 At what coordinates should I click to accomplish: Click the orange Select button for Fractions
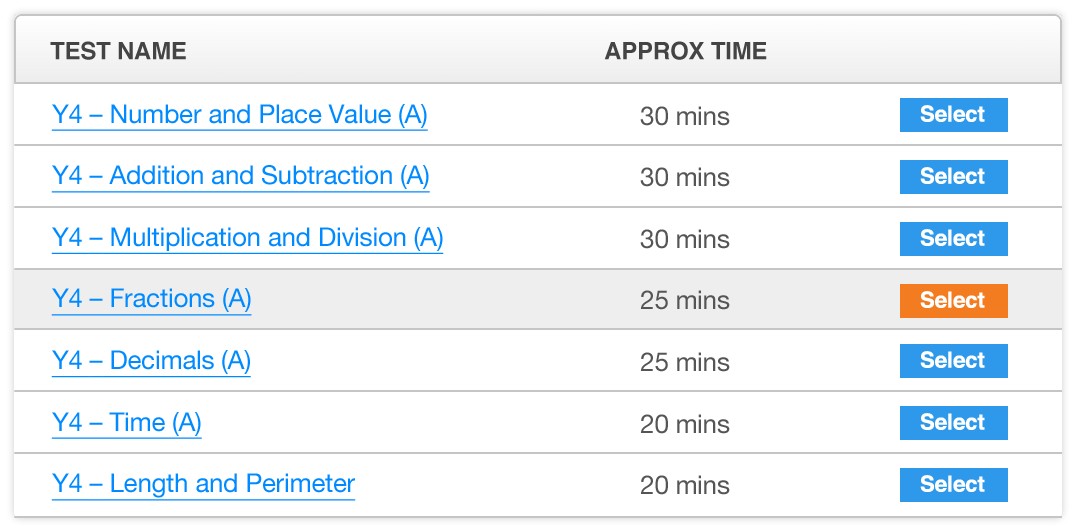tap(954, 301)
